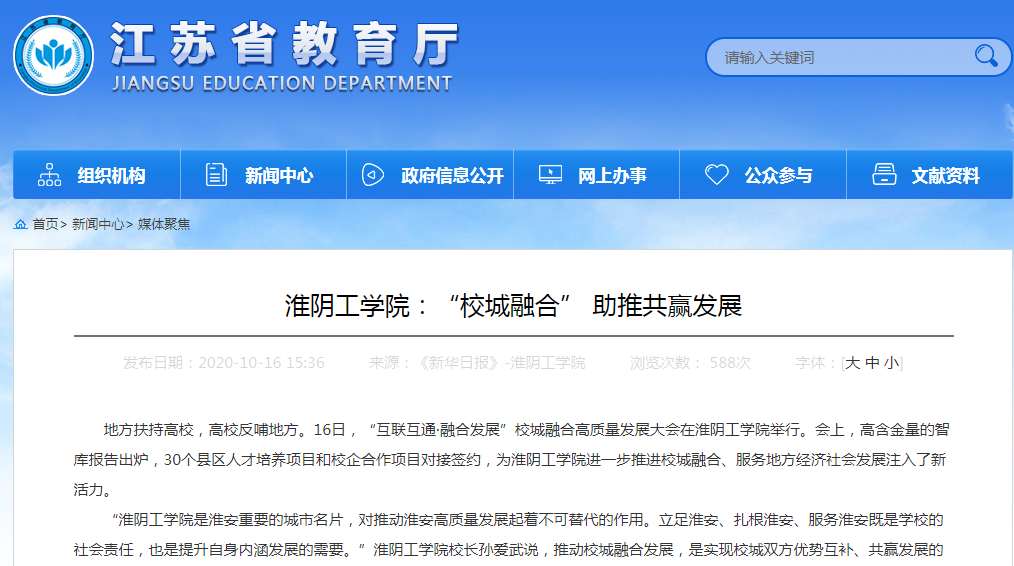Open the 新闻中心 navigation menu
This screenshot has height=566, width=1014.
coord(279,176)
